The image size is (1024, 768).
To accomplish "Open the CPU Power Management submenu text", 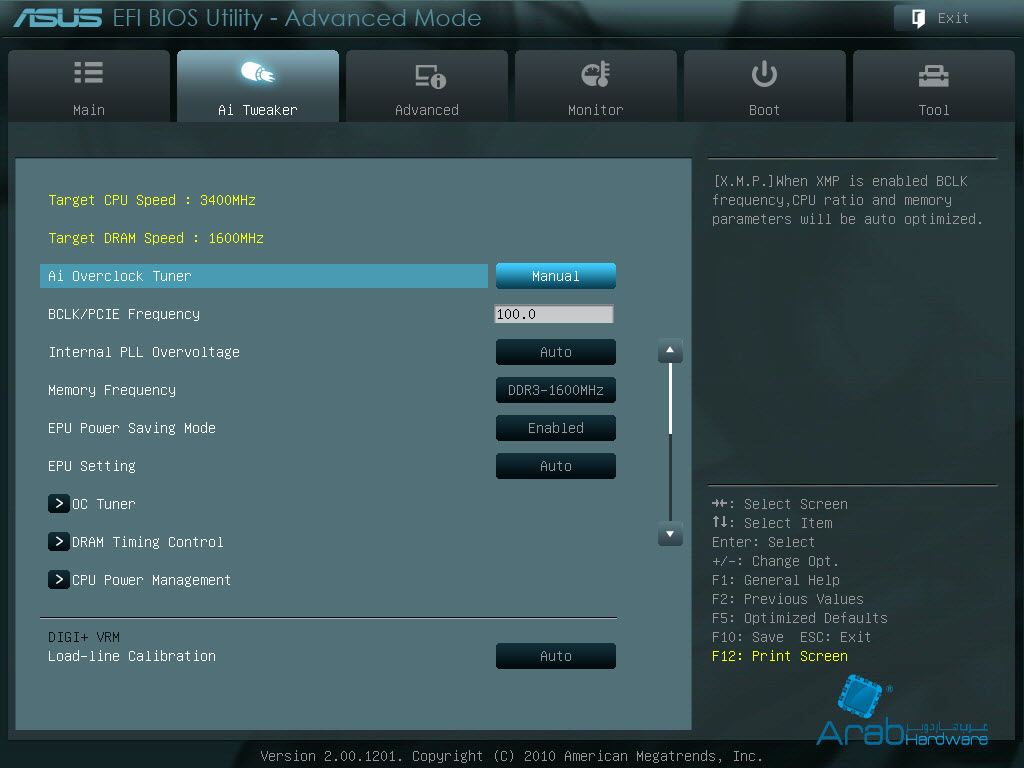I will click(x=152, y=579).
